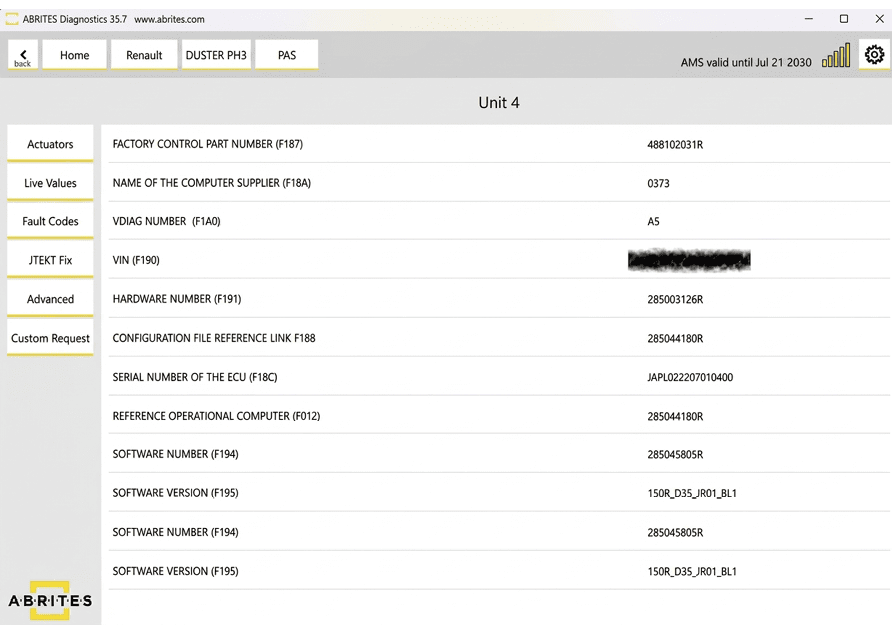
Task: Click the last 285045805R value
Action: [675, 532]
